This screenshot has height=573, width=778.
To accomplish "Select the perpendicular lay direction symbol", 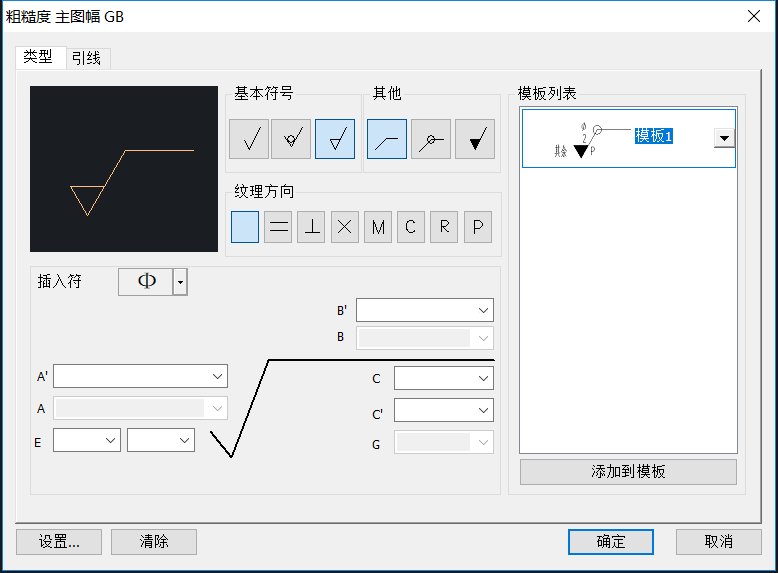I will 311,227.
